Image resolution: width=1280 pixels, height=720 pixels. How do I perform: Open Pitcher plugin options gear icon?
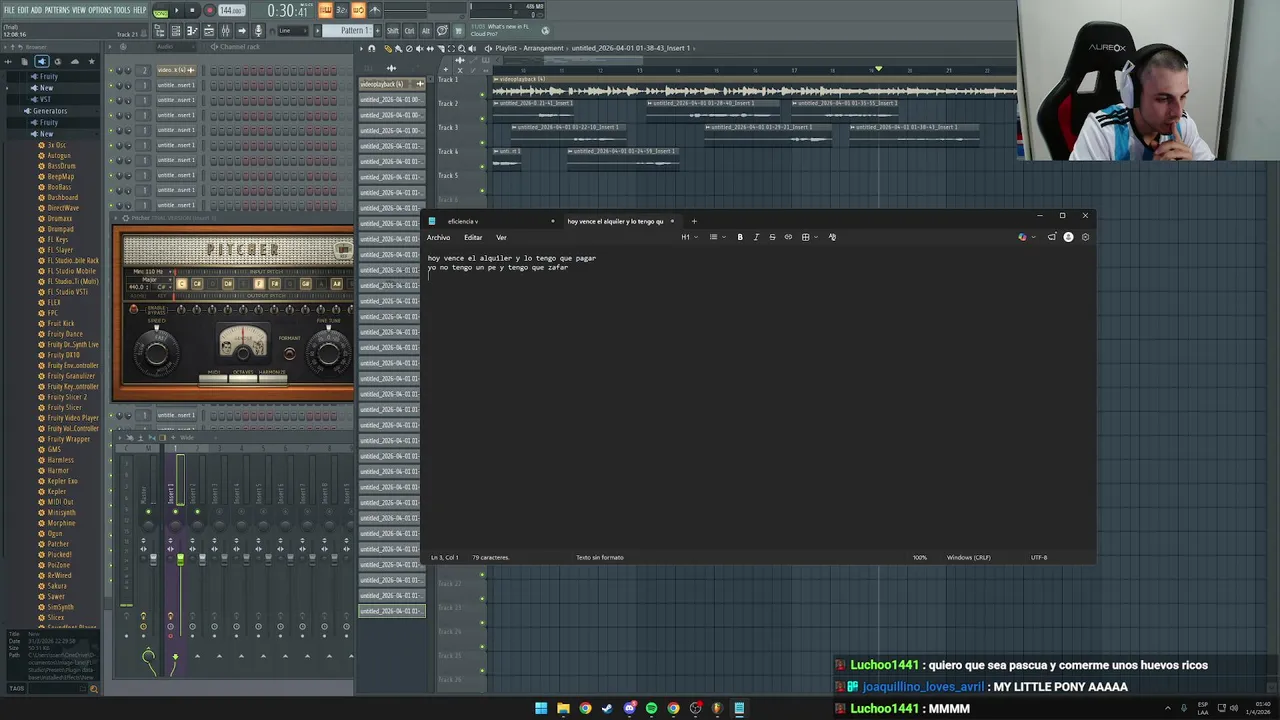click(x=125, y=218)
